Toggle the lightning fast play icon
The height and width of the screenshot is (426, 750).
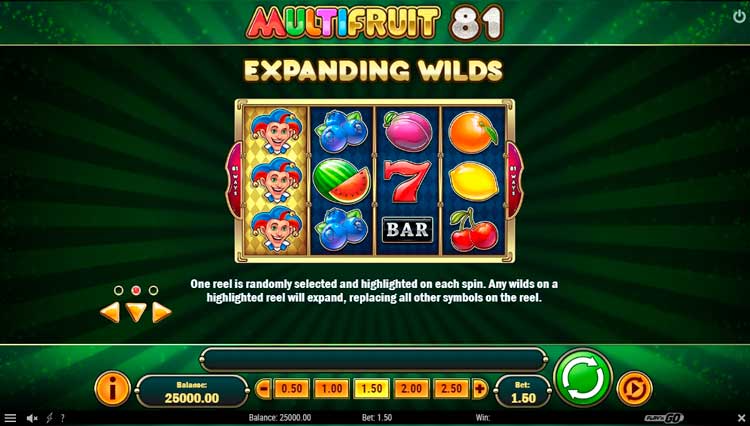[49, 418]
